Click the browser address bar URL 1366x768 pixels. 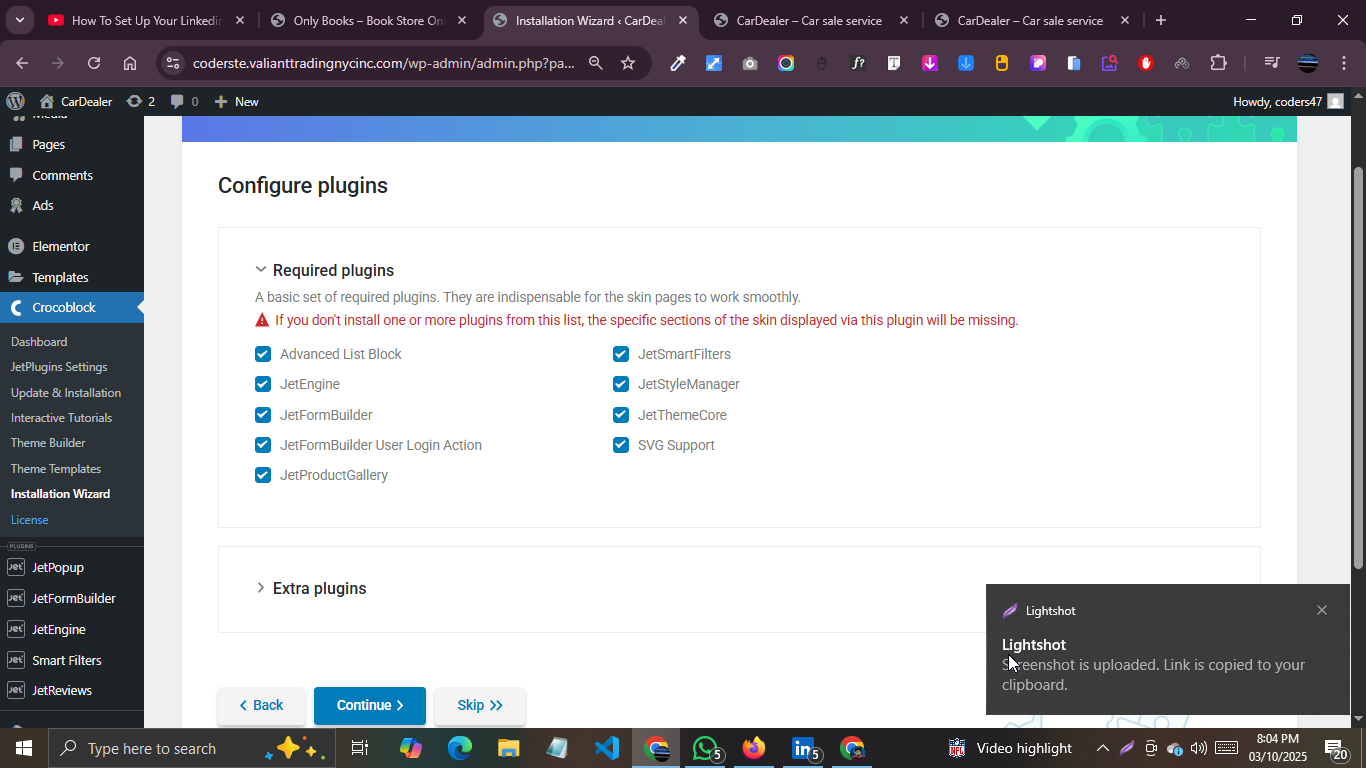coord(383,63)
